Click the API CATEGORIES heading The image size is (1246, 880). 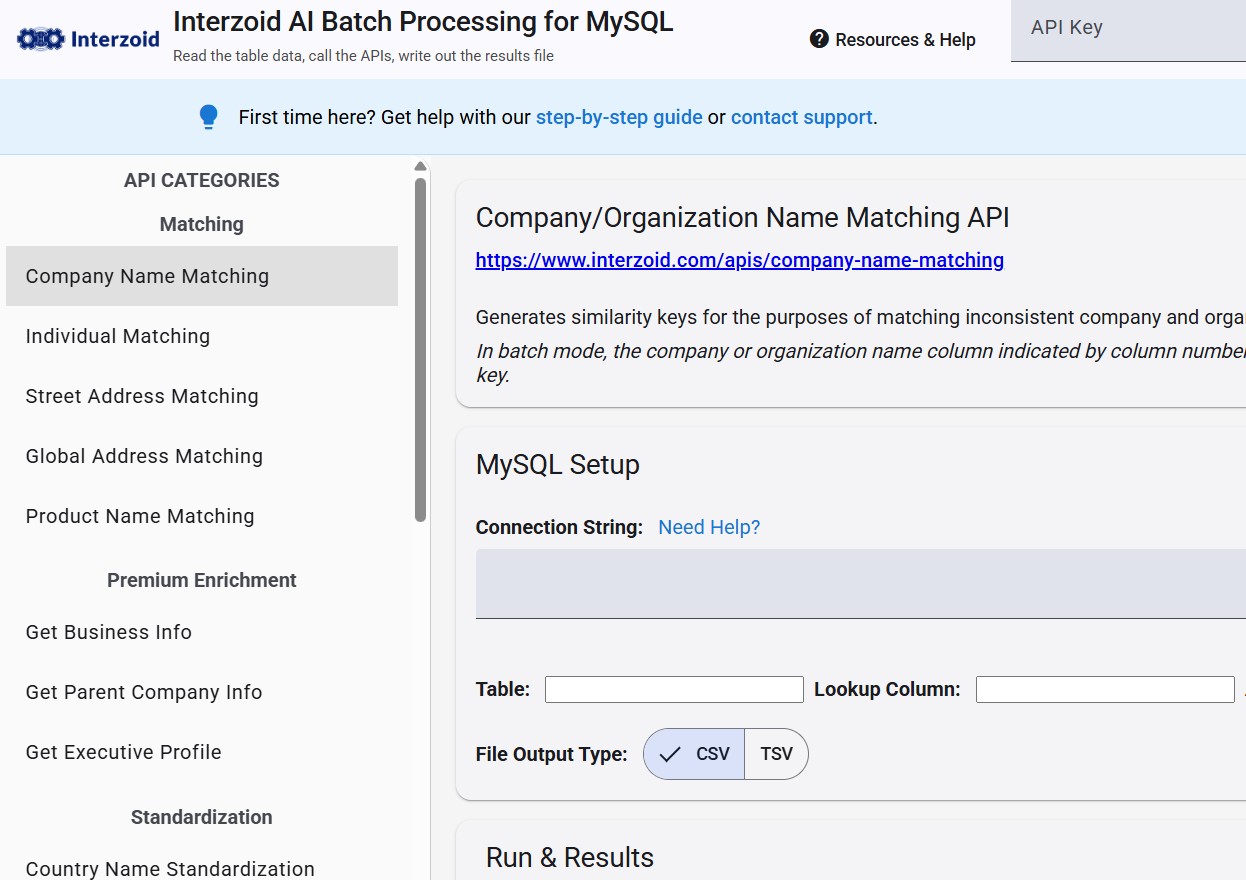pyautogui.click(x=202, y=180)
